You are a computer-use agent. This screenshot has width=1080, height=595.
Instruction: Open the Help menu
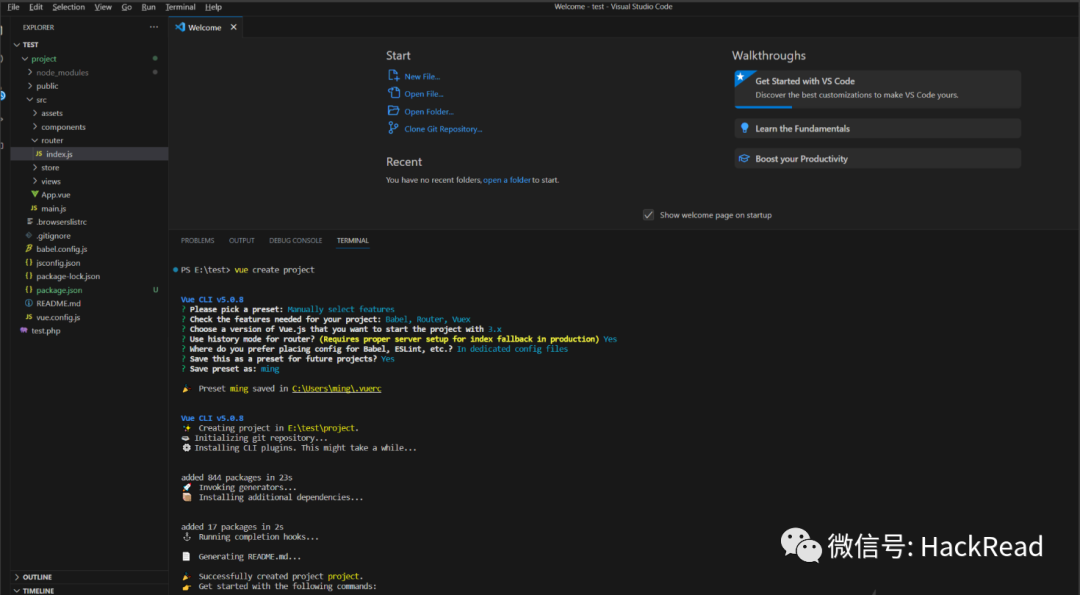(x=214, y=7)
